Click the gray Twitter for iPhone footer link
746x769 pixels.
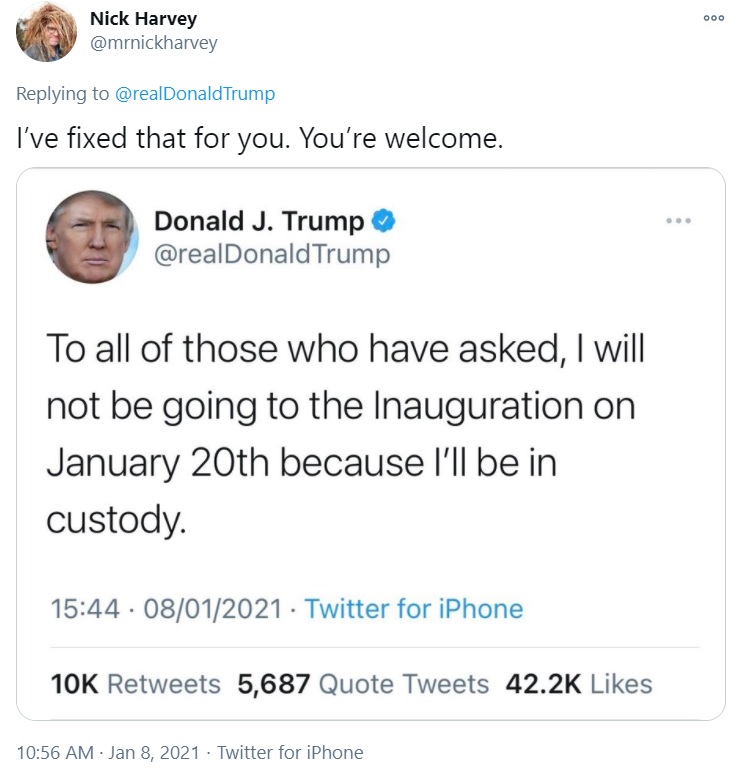click(x=290, y=752)
